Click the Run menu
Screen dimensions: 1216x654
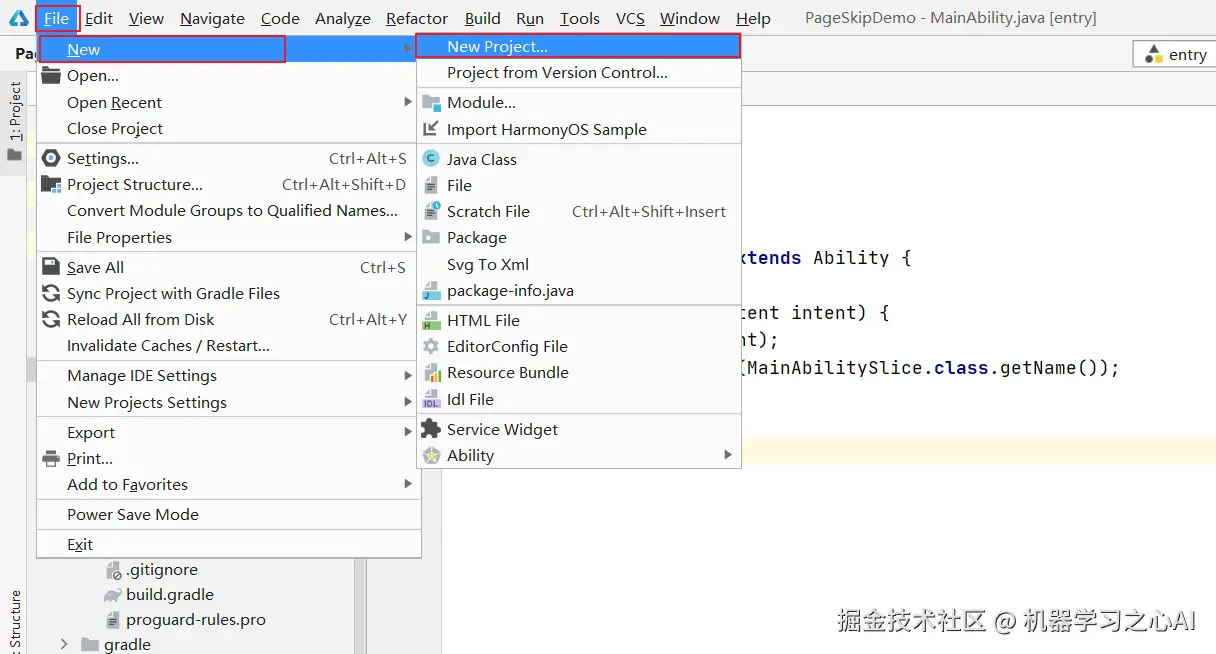pyautogui.click(x=530, y=18)
